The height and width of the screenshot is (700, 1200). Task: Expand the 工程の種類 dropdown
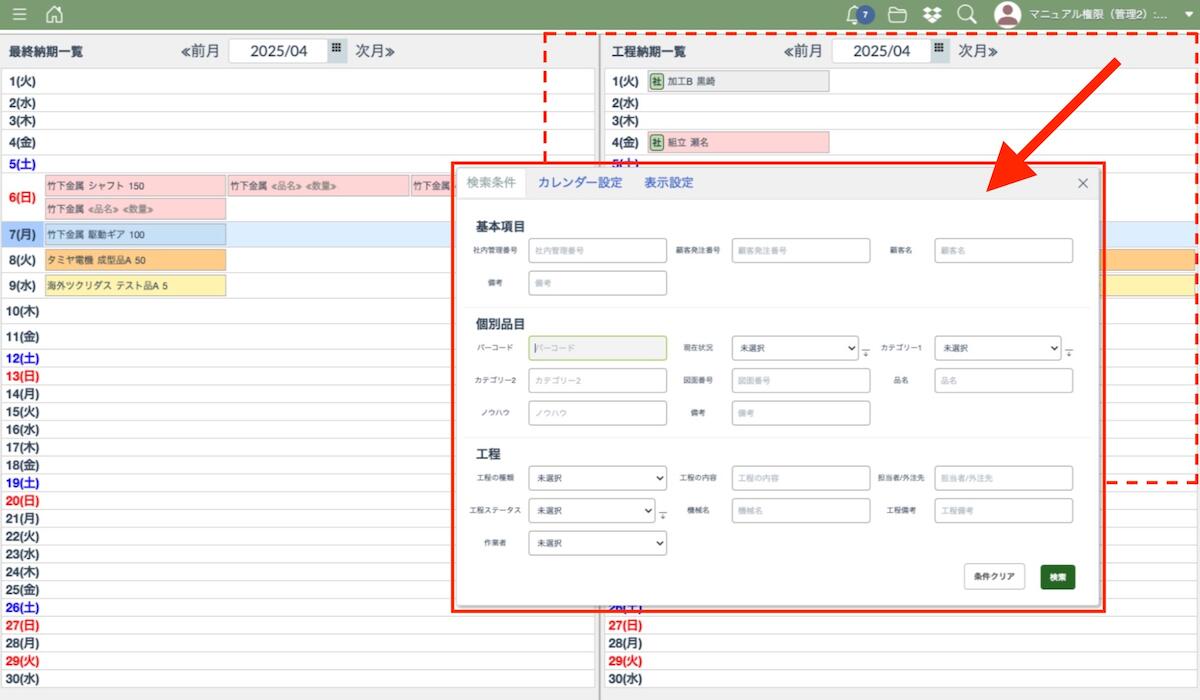click(x=597, y=479)
